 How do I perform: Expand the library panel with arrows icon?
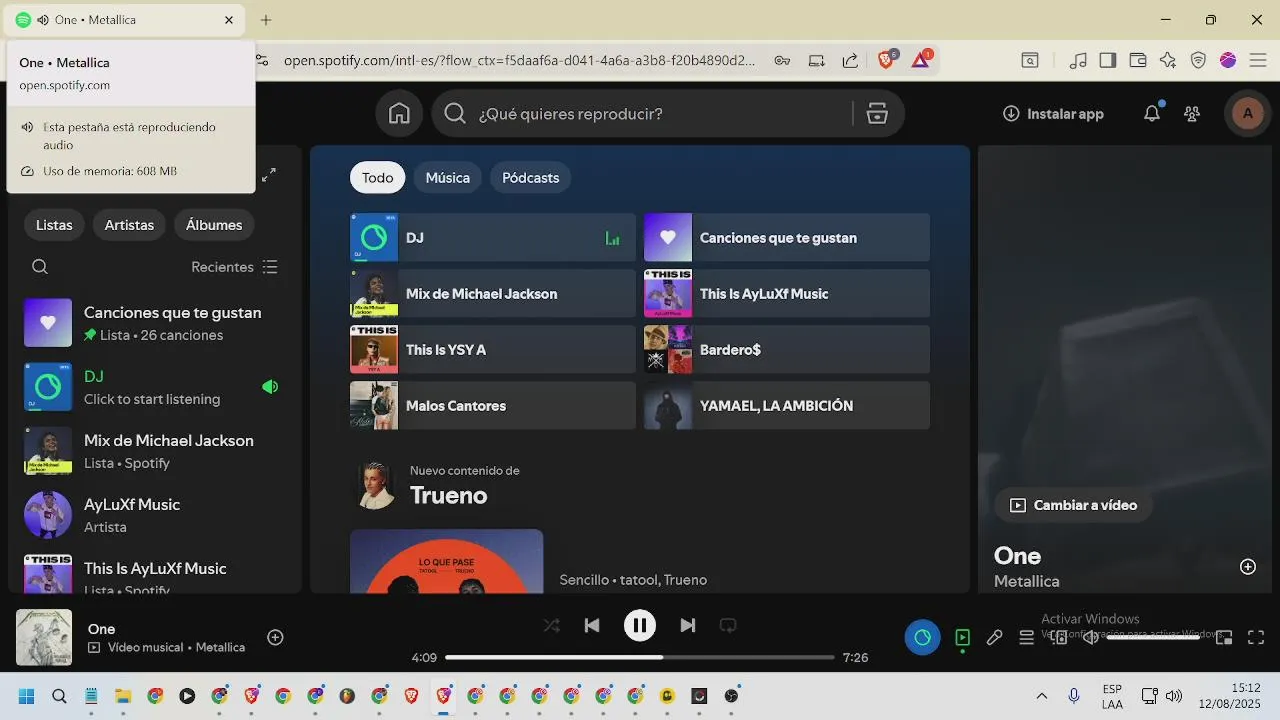[x=269, y=175]
